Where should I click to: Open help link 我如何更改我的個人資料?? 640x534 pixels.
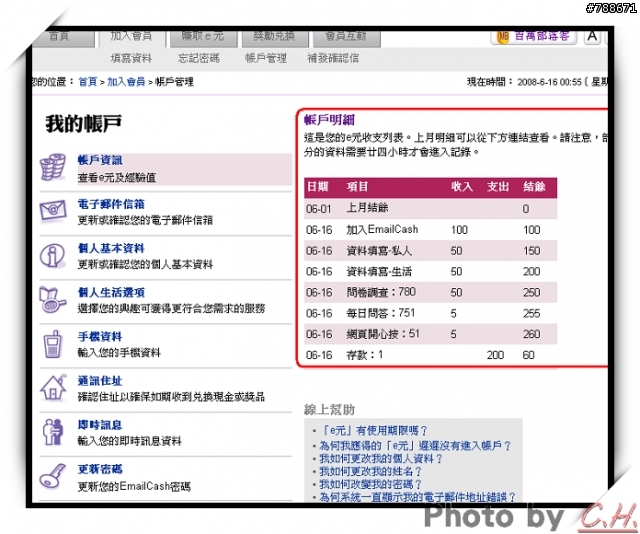(381, 459)
